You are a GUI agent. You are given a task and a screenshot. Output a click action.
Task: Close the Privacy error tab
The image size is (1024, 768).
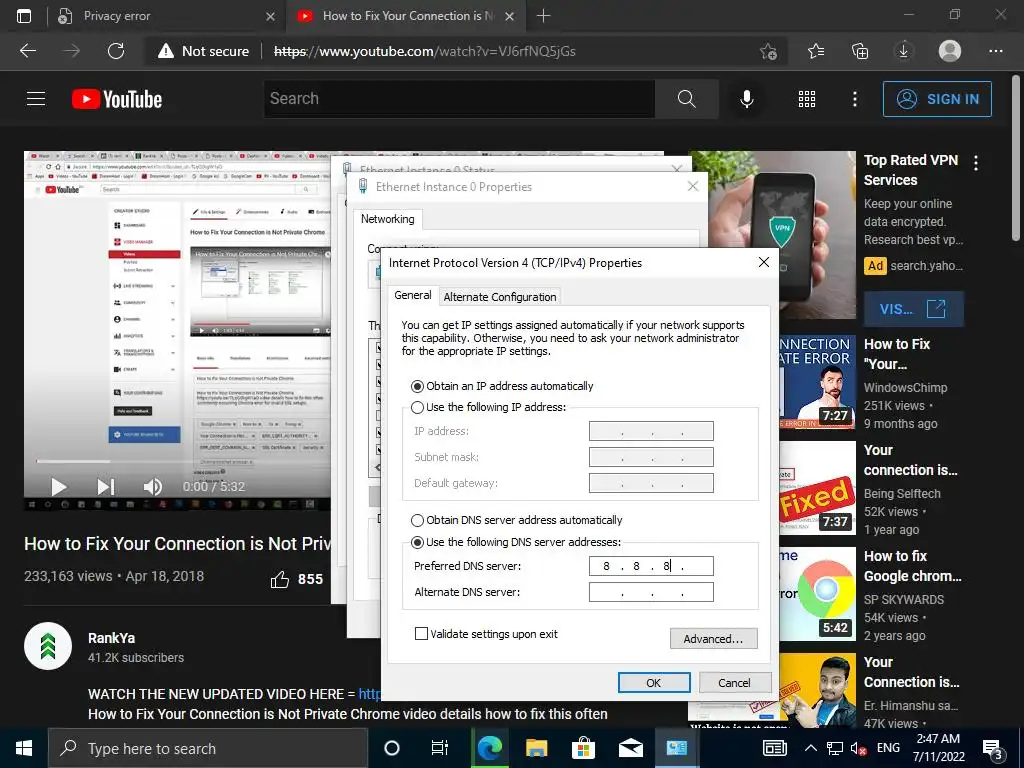[x=270, y=16]
